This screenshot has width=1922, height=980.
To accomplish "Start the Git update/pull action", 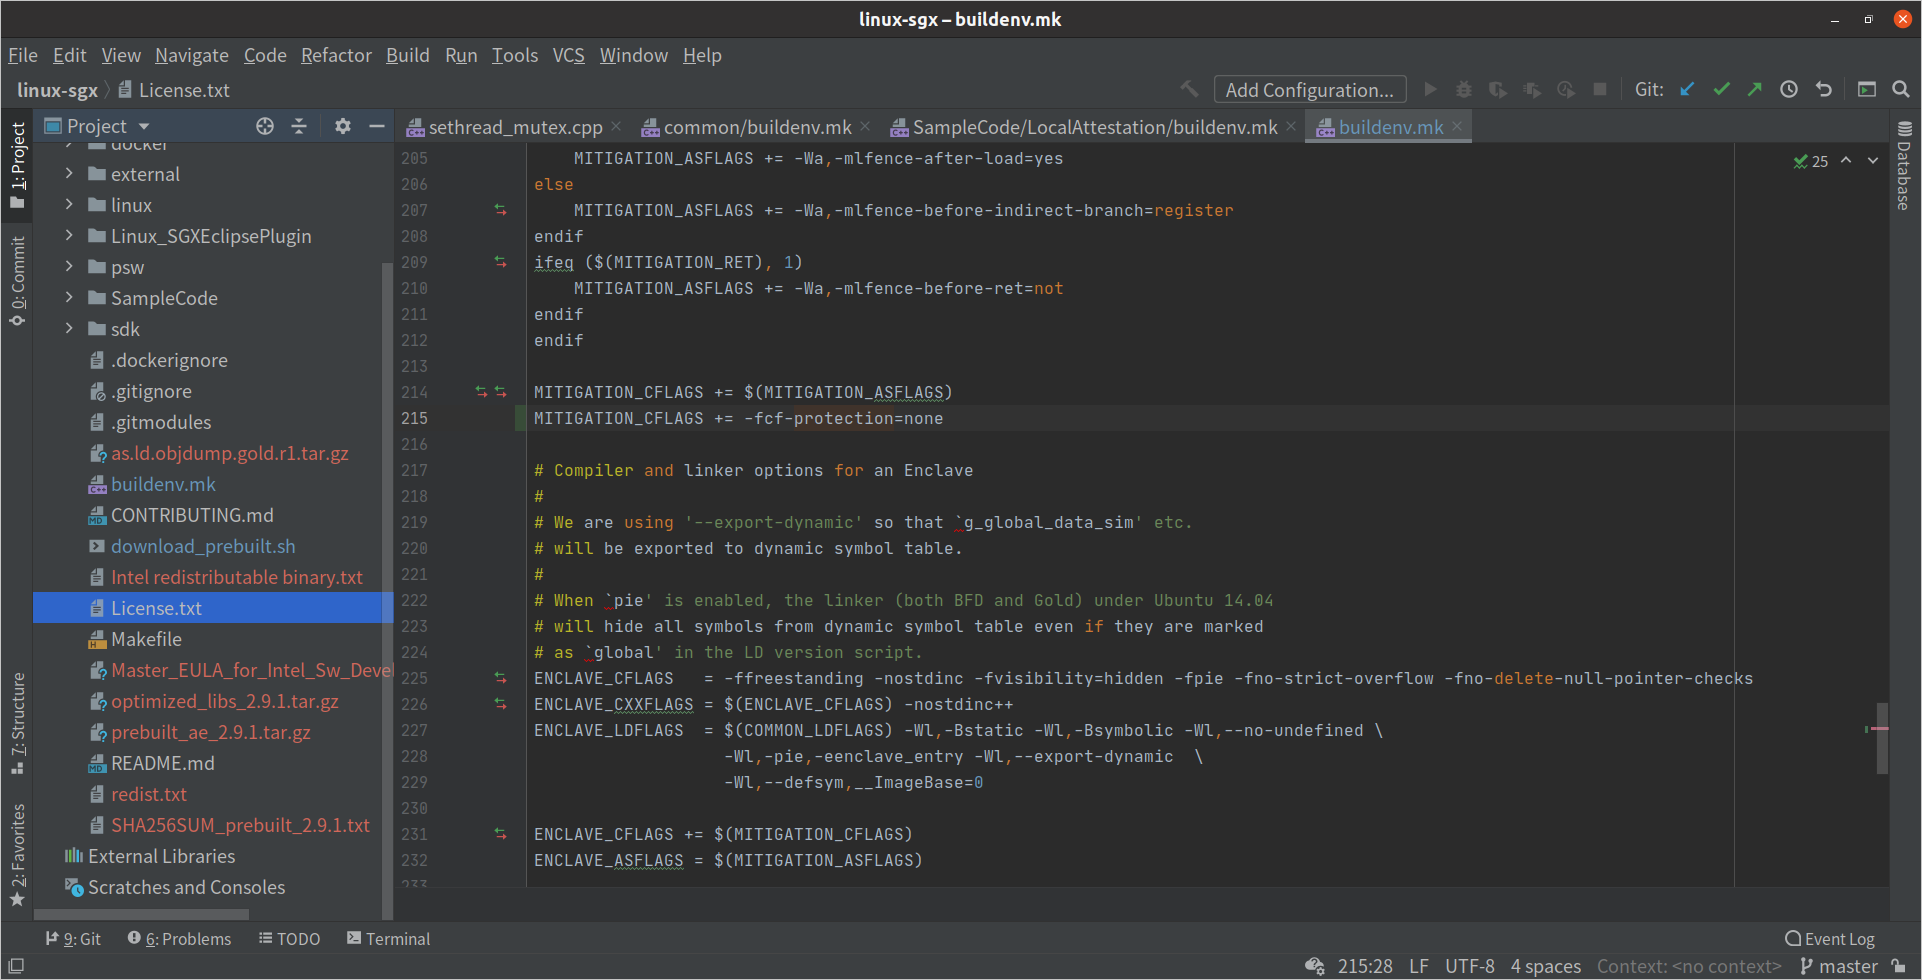I will [1687, 89].
